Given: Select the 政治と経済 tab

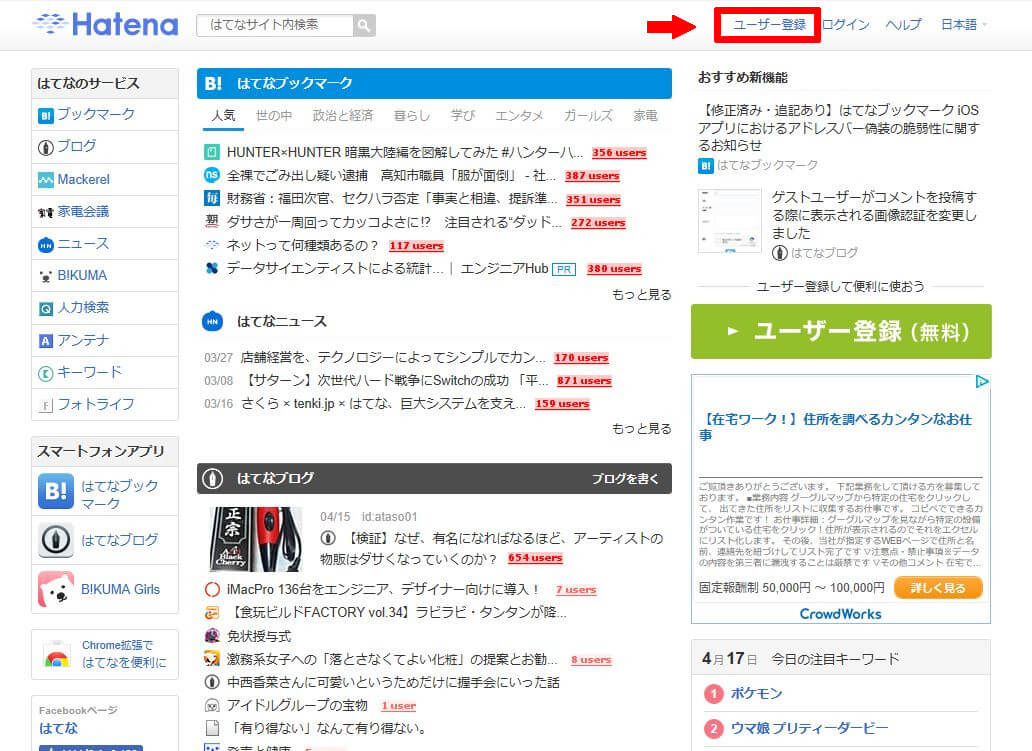Looking at the screenshot, I should 343,116.
